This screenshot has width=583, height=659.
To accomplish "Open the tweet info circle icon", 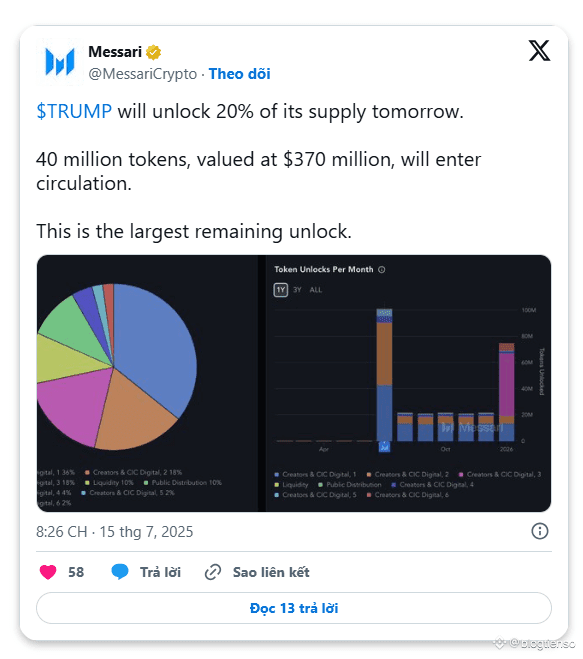I will click(540, 531).
